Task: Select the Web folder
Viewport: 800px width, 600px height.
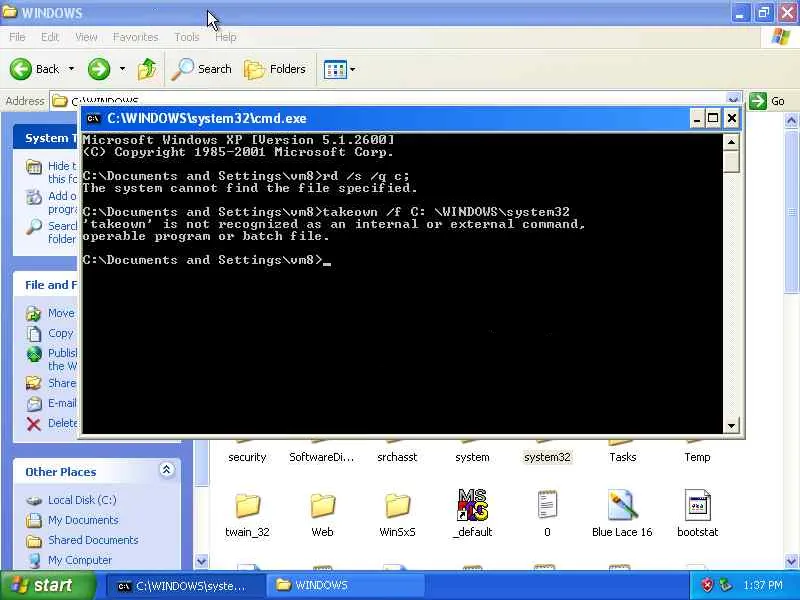Action: click(x=322, y=514)
